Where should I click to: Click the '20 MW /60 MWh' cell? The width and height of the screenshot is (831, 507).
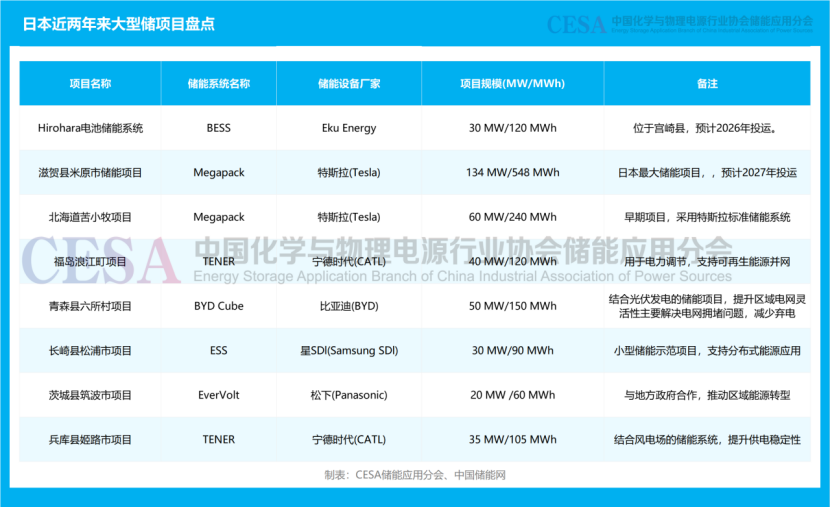[512, 395]
